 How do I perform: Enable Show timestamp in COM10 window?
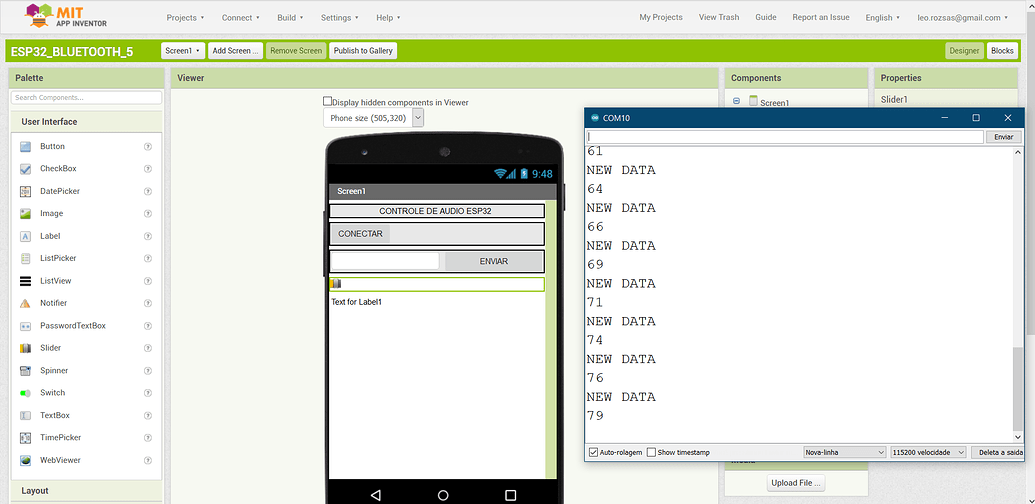coord(651,453)
